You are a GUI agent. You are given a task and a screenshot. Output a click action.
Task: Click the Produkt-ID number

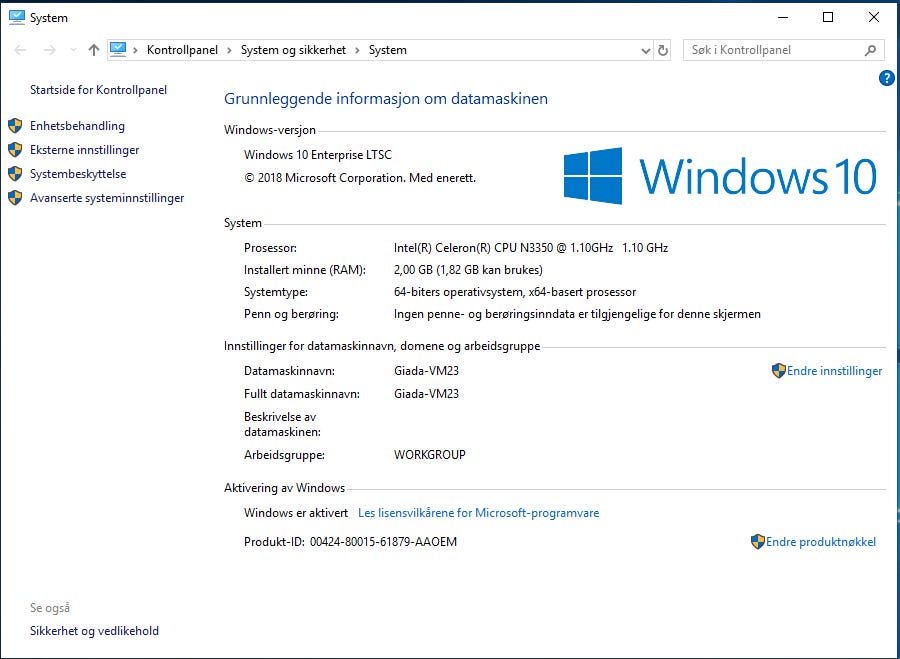(383, 542)
